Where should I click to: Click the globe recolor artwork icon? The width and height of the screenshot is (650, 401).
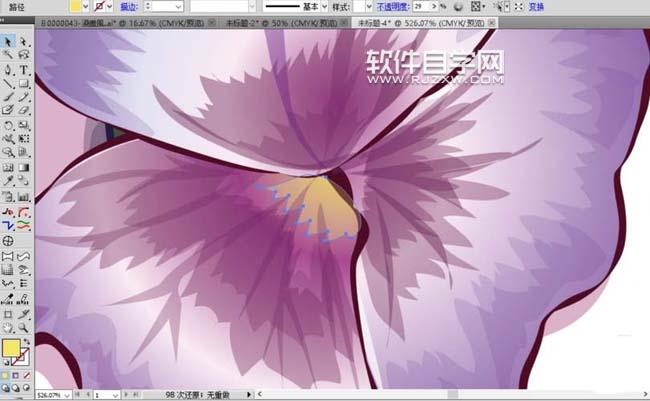tap(458, 7)
